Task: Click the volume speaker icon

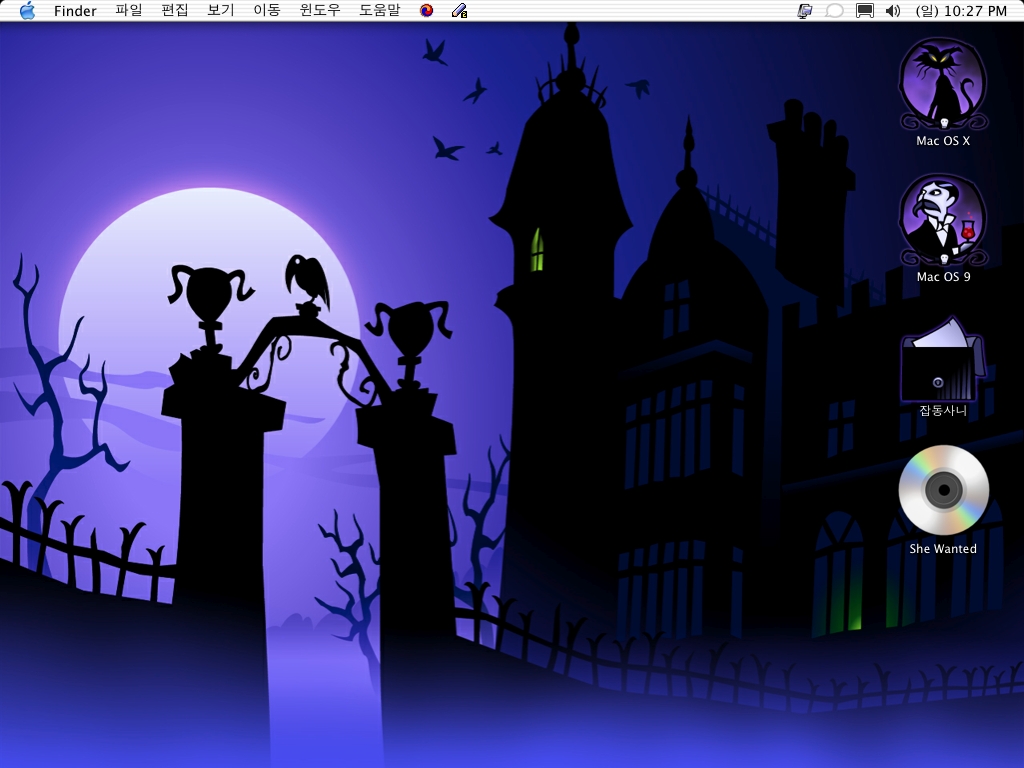Action: point(894,11)
